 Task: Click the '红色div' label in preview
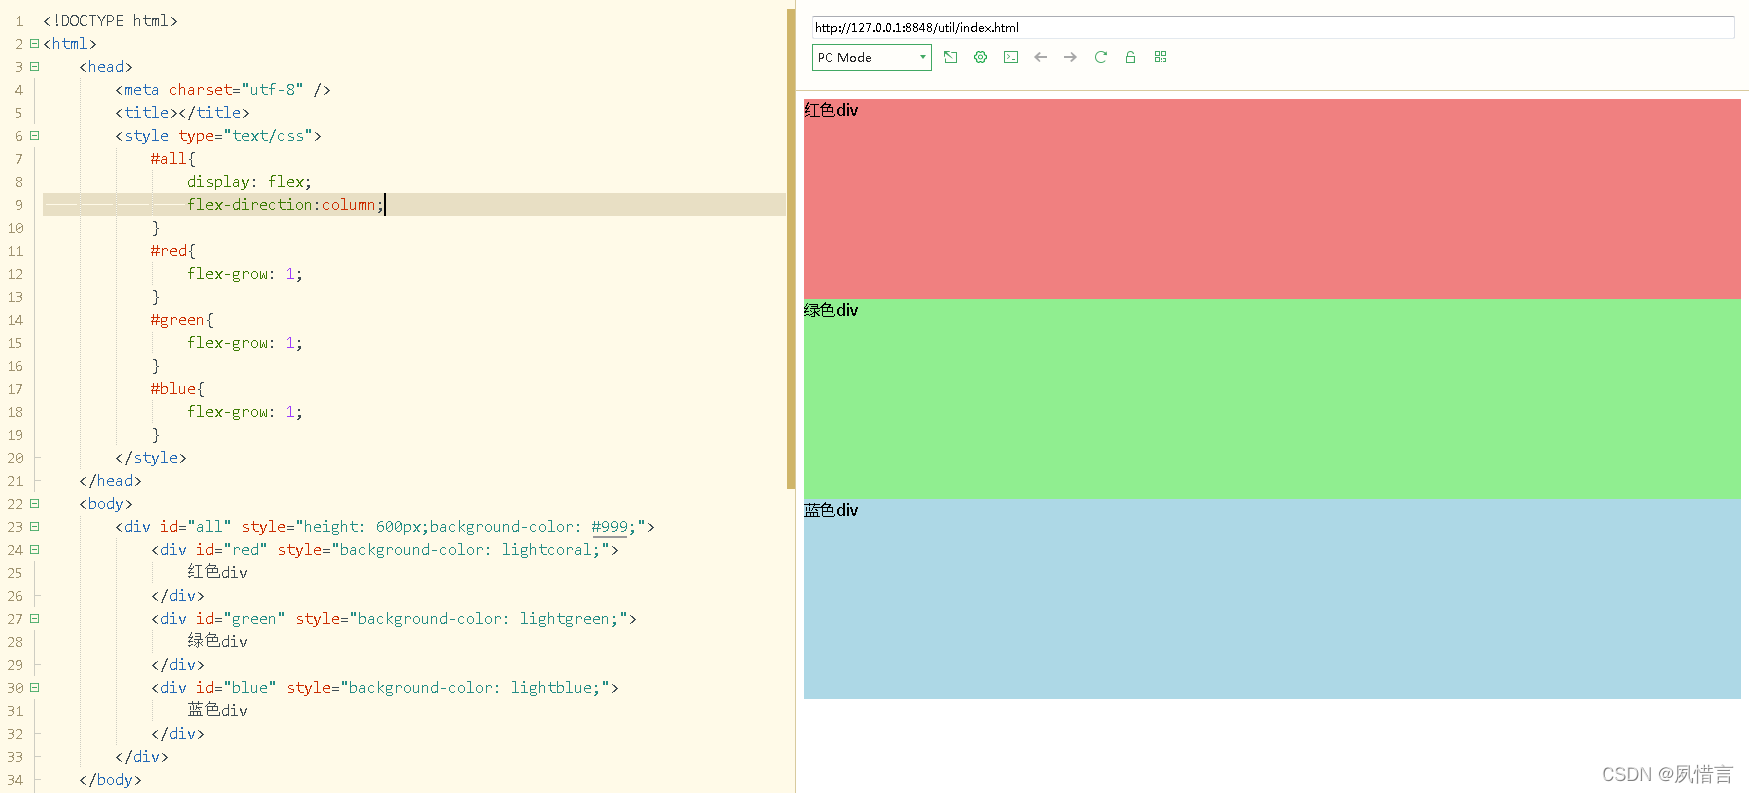[831, 110]
